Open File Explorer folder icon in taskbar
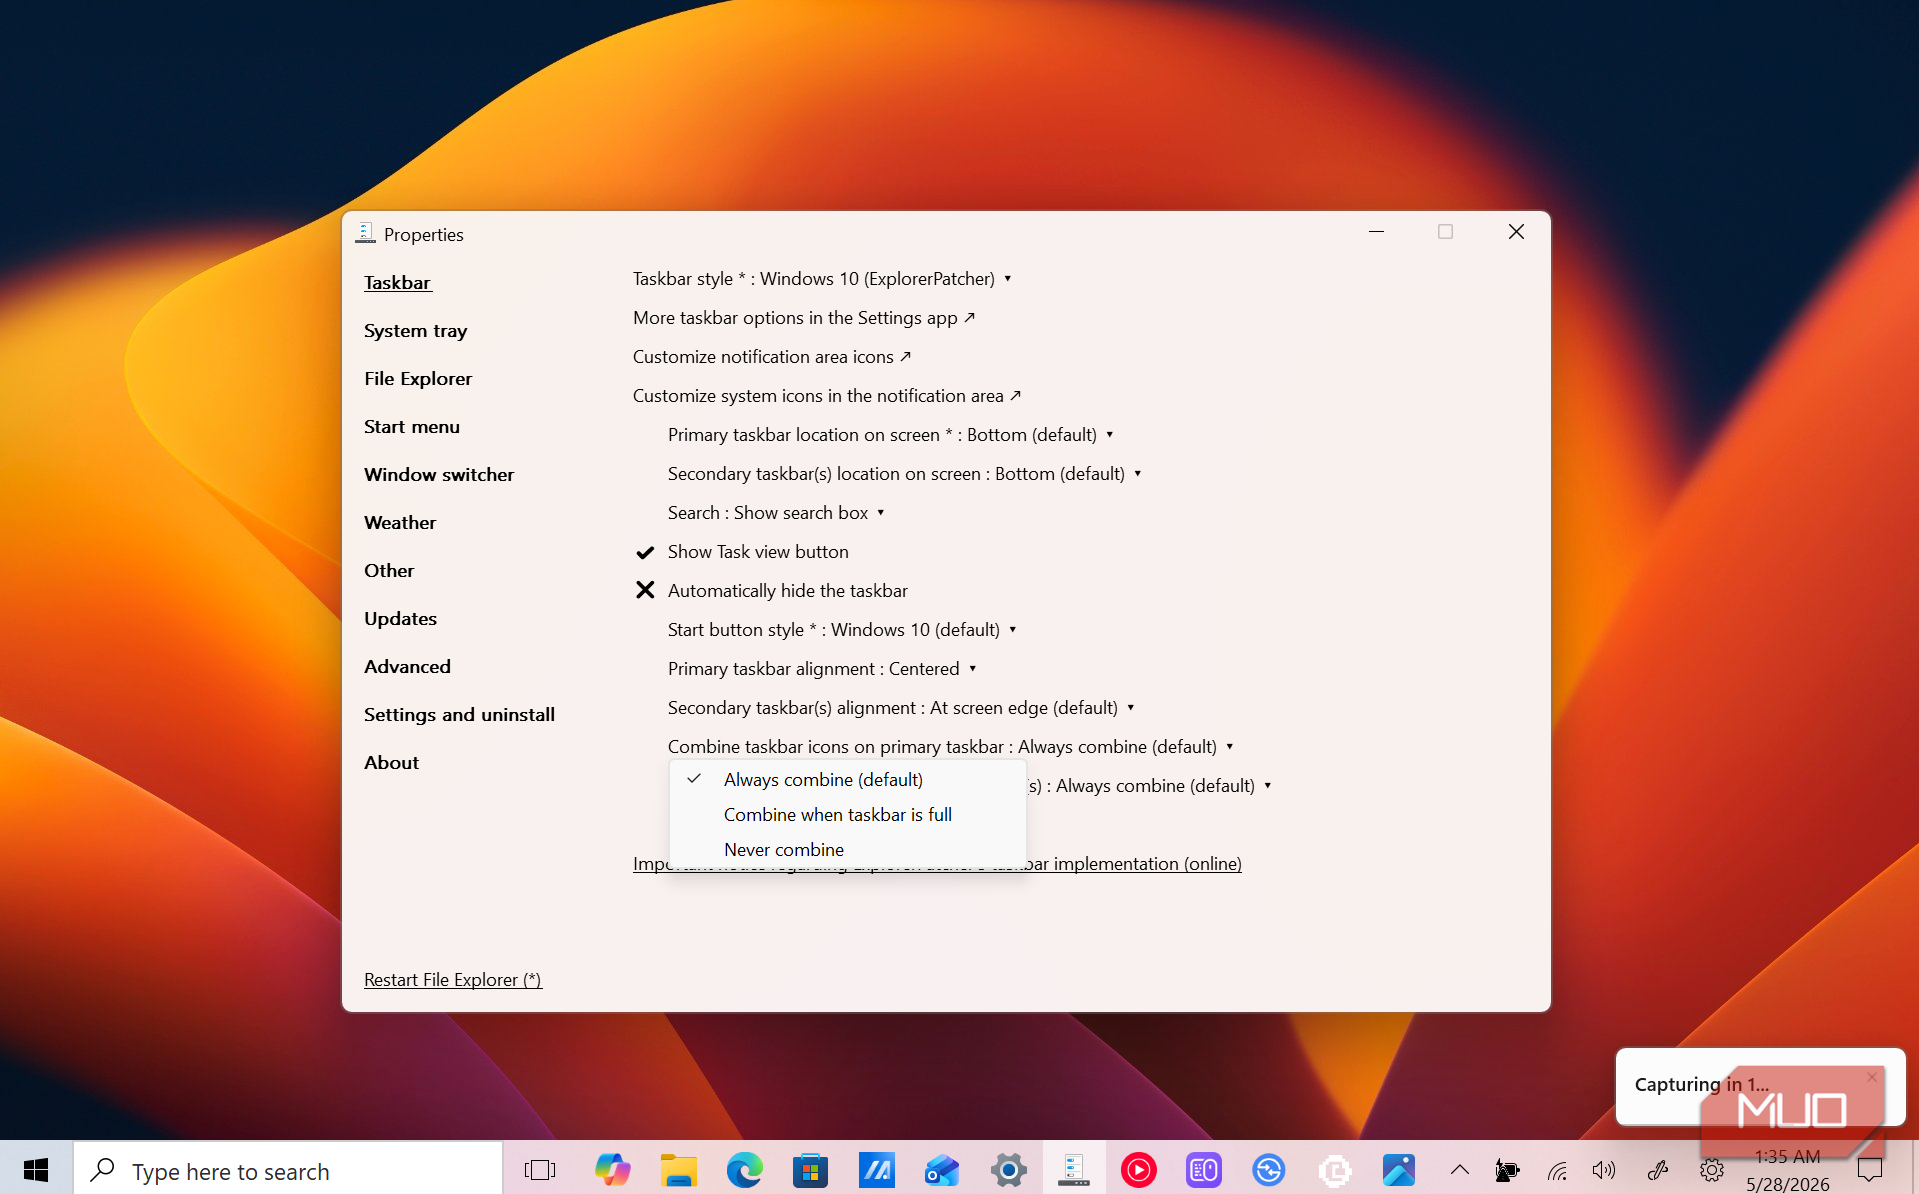 (679, 1169)
